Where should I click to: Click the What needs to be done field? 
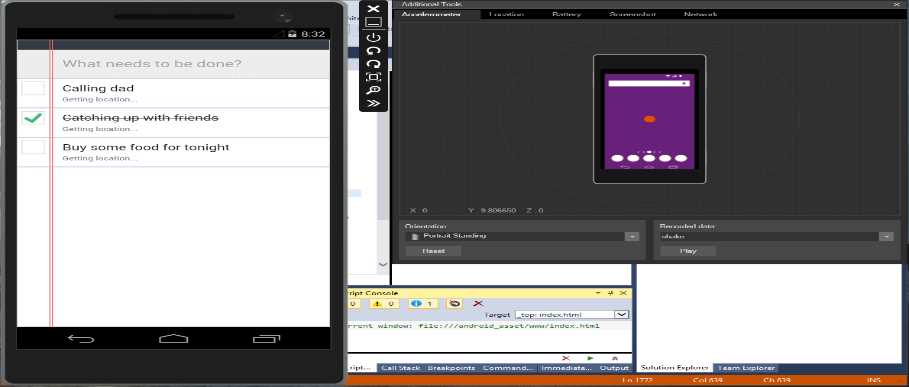pyautogui.click(x=173, y=64)
